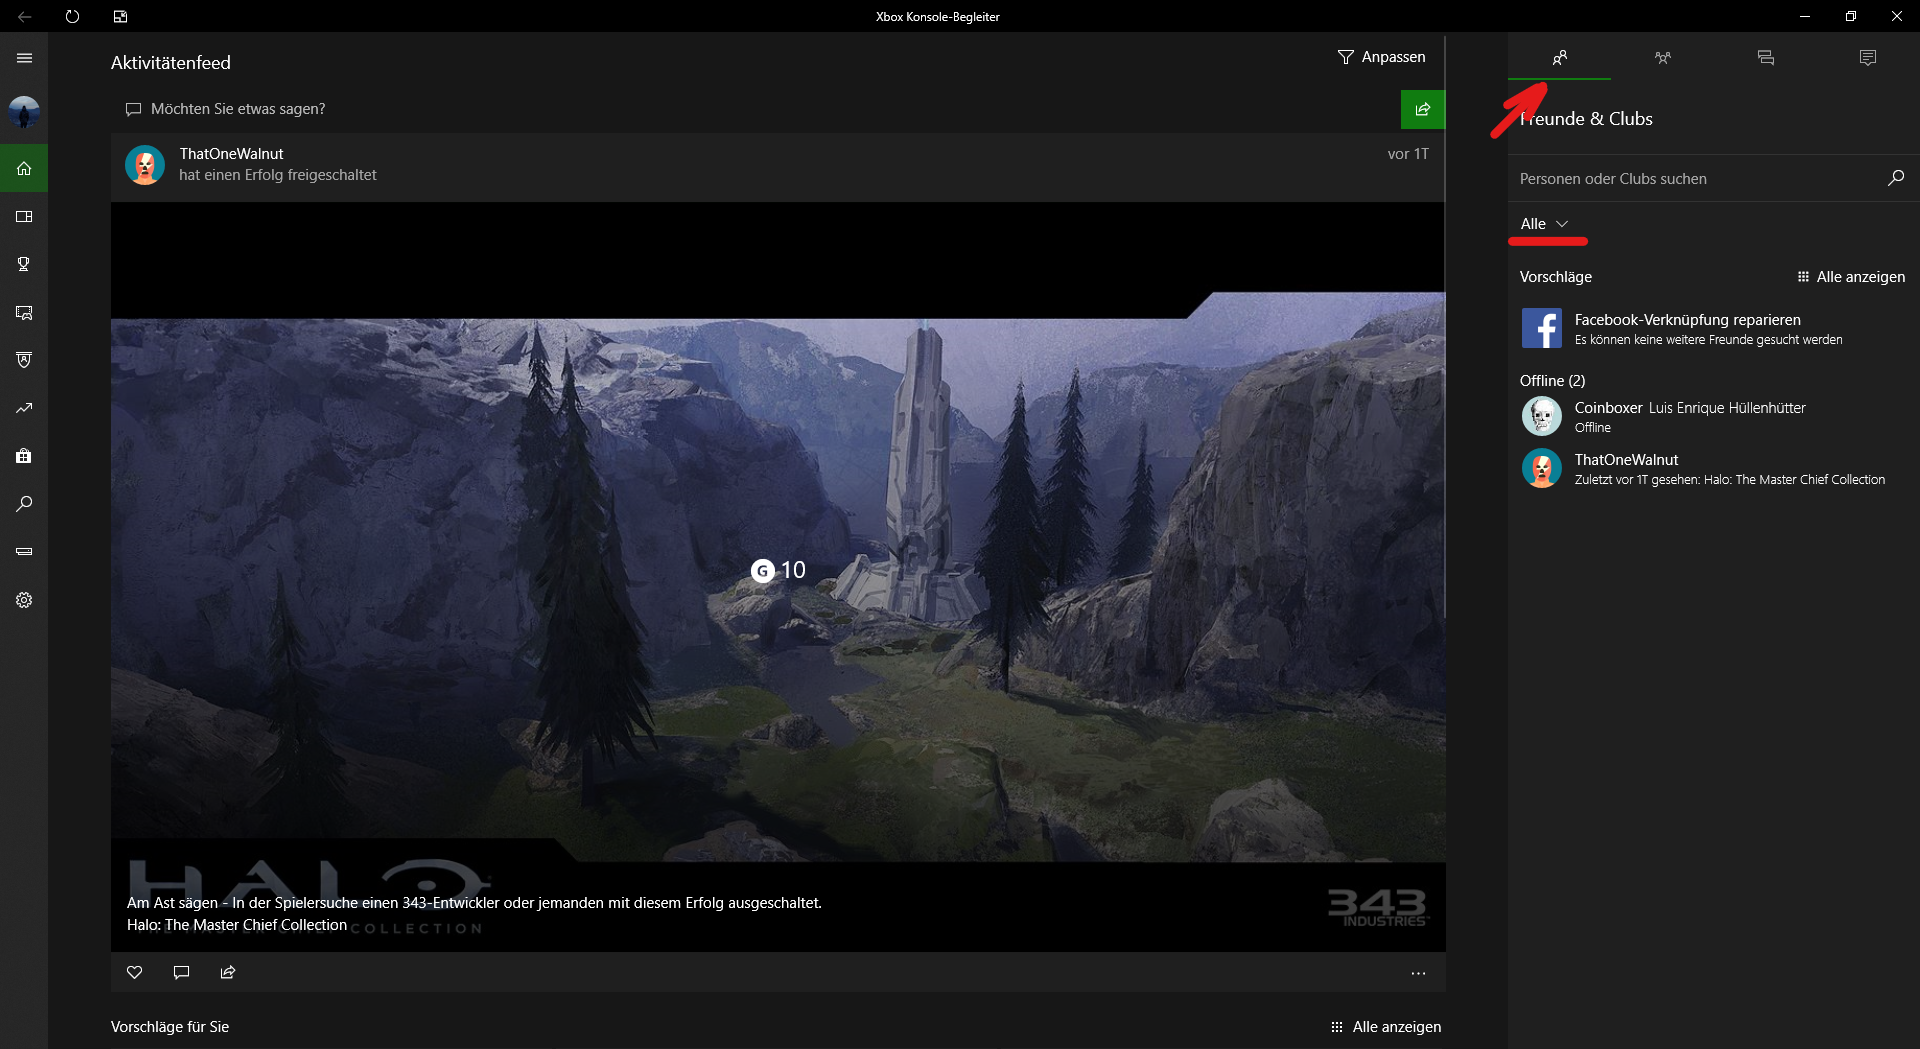The width and height of the screenshot is (1920, 1049).
Task: Switch to the Messages tab icon
Action: click(1765, 58)
